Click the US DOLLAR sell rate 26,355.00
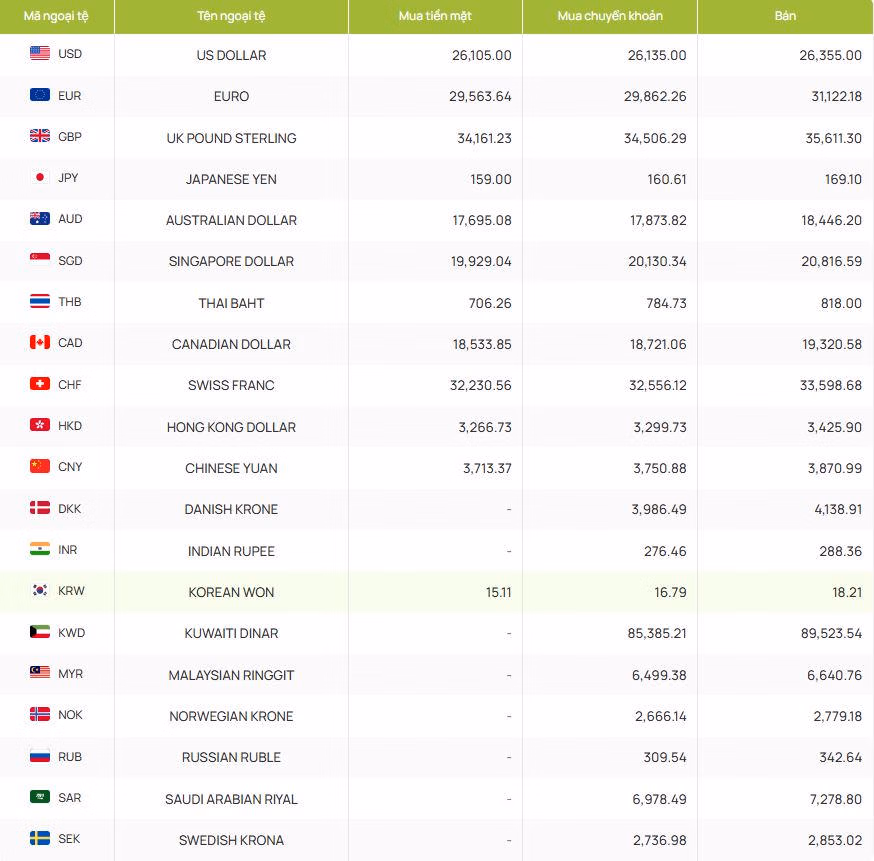 pos(830,55)
